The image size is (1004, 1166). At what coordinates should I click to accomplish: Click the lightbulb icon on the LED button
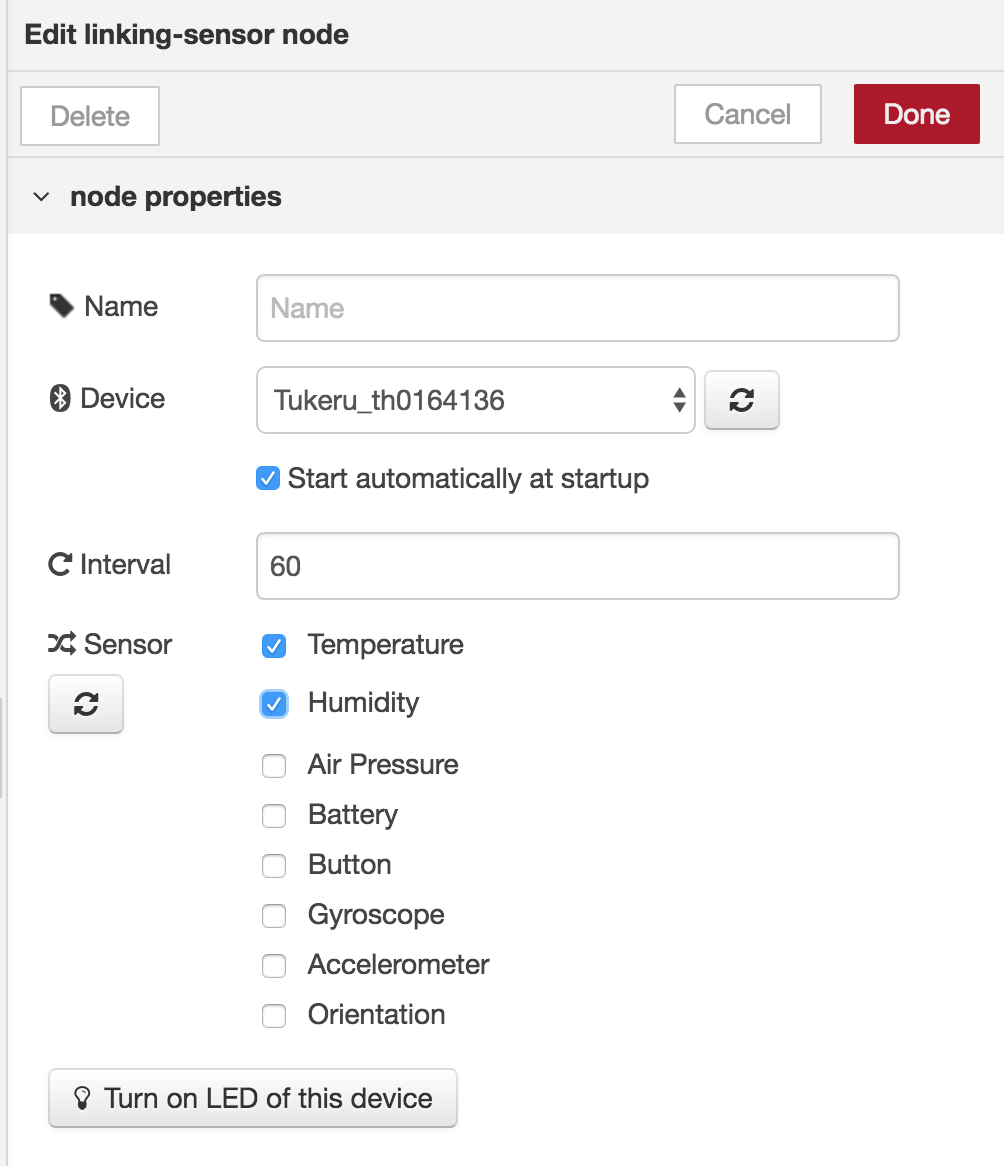[x=82, y=1098]
